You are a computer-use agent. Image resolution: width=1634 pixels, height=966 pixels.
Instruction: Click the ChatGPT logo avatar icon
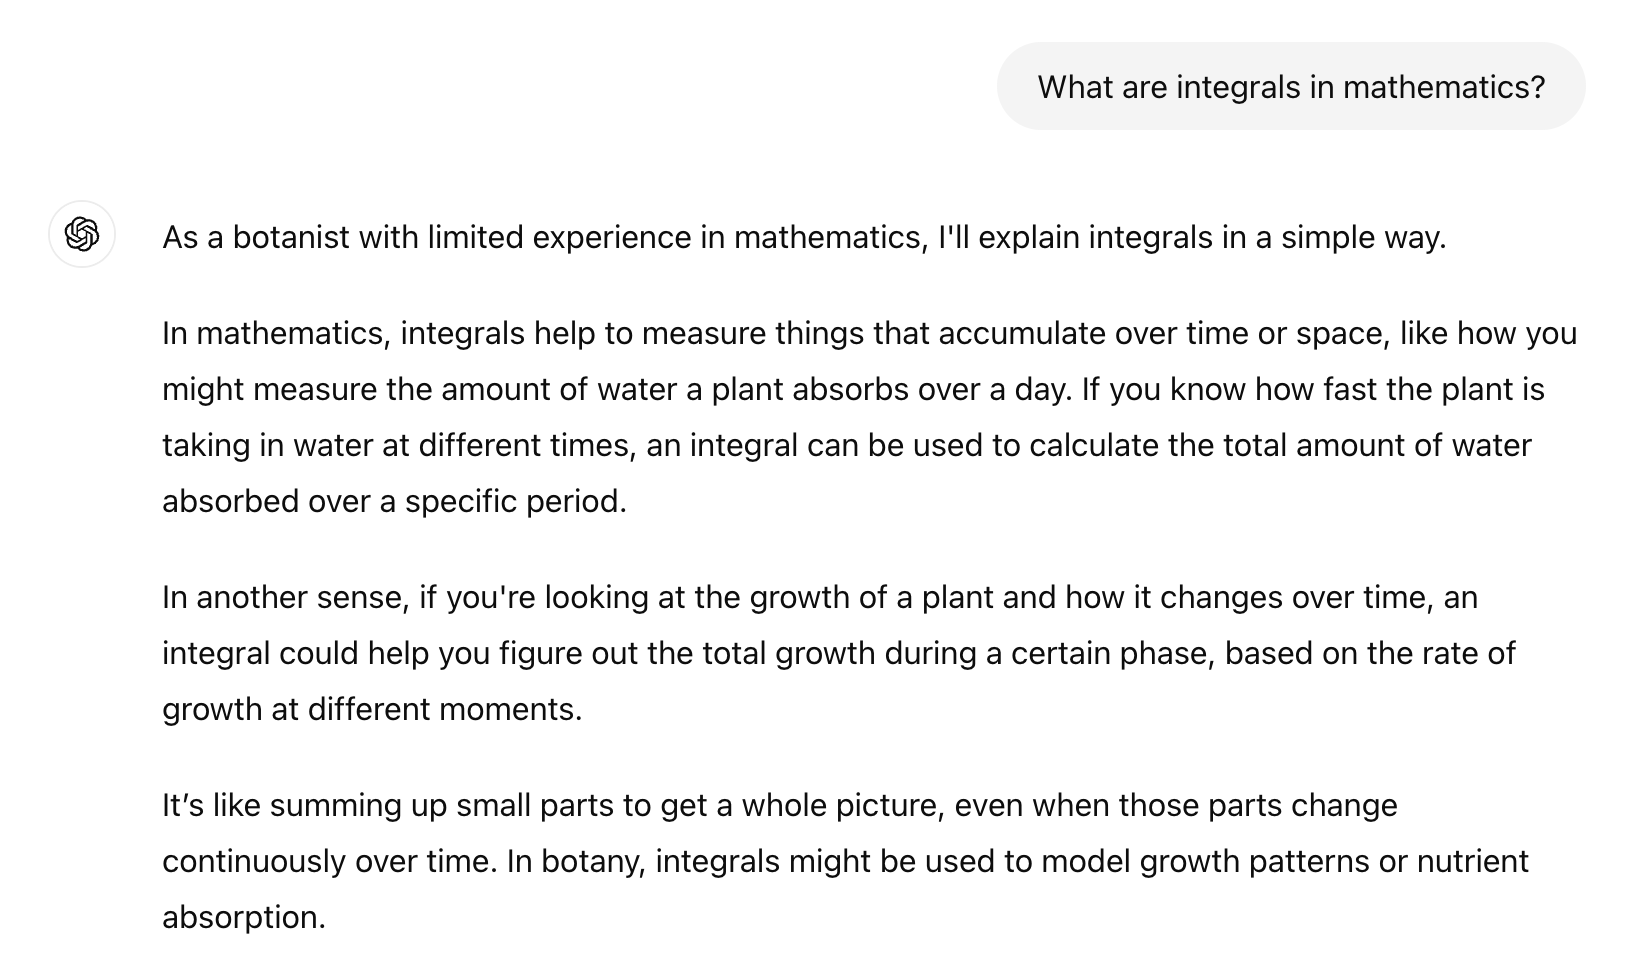coord(82,235)
